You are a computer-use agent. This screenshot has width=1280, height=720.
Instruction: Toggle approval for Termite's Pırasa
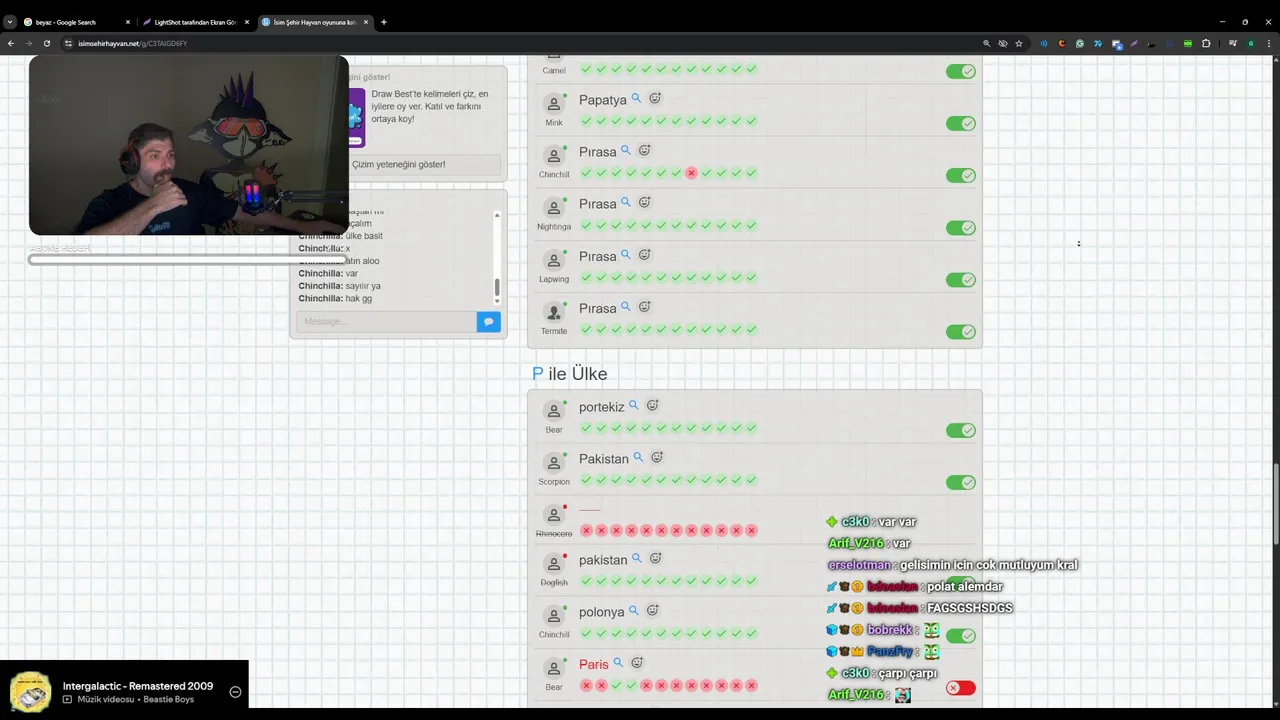961,331
